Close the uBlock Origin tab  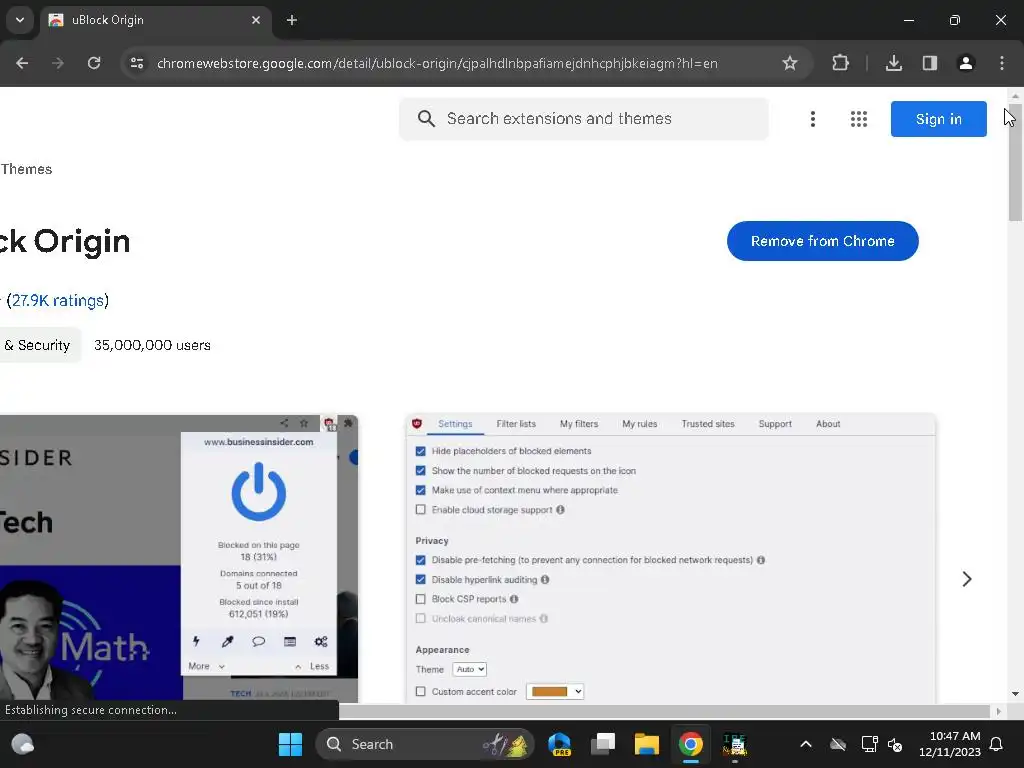(x=256, y=20)
